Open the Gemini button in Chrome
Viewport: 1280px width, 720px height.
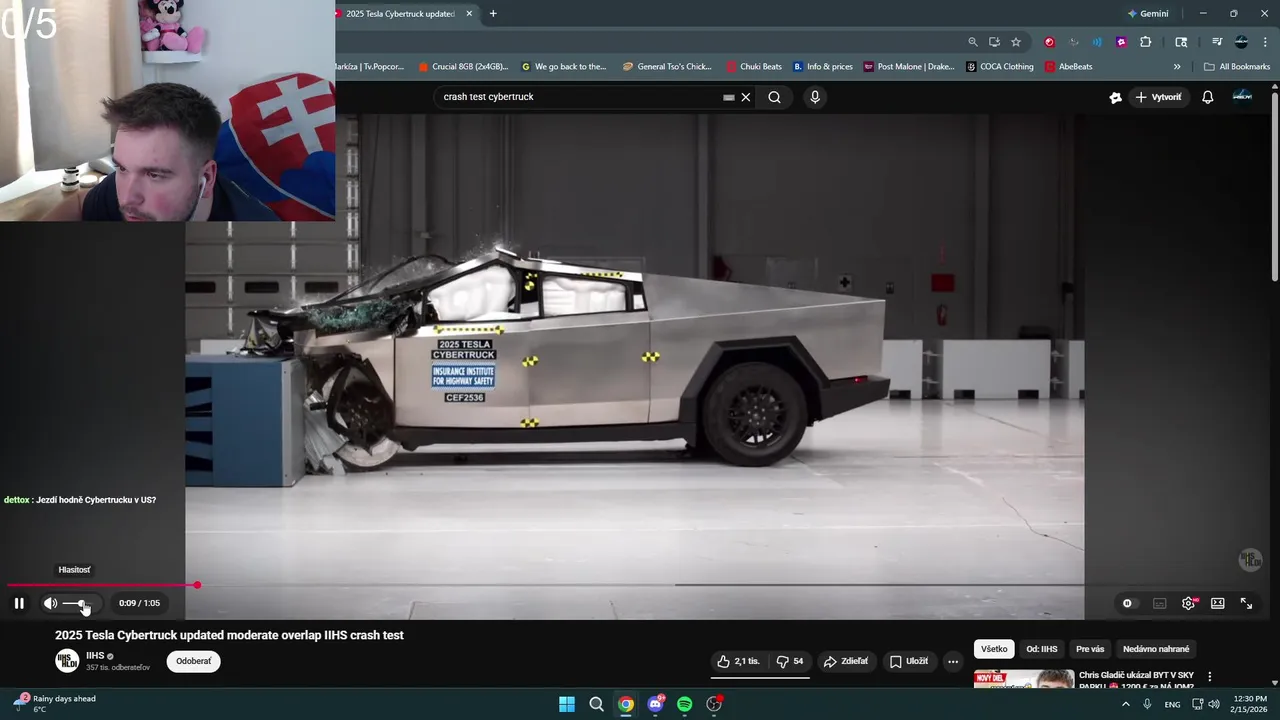[x=1148, y=14]
